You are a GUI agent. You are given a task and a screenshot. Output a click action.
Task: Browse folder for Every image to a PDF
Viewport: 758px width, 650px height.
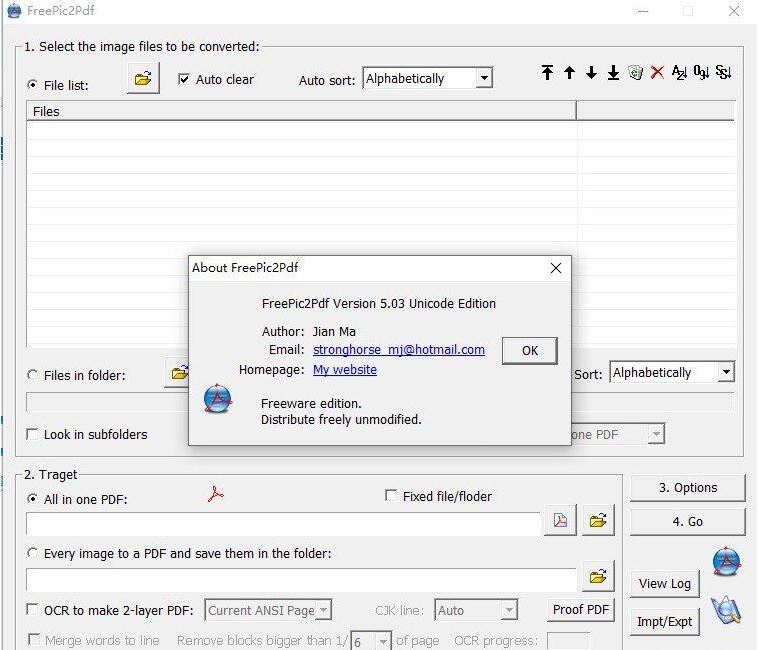click(x=598, y=576)
